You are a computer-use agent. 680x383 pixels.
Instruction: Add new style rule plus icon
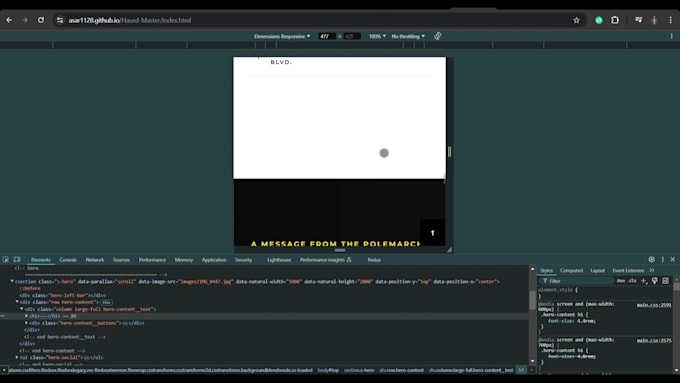[644, 281]
